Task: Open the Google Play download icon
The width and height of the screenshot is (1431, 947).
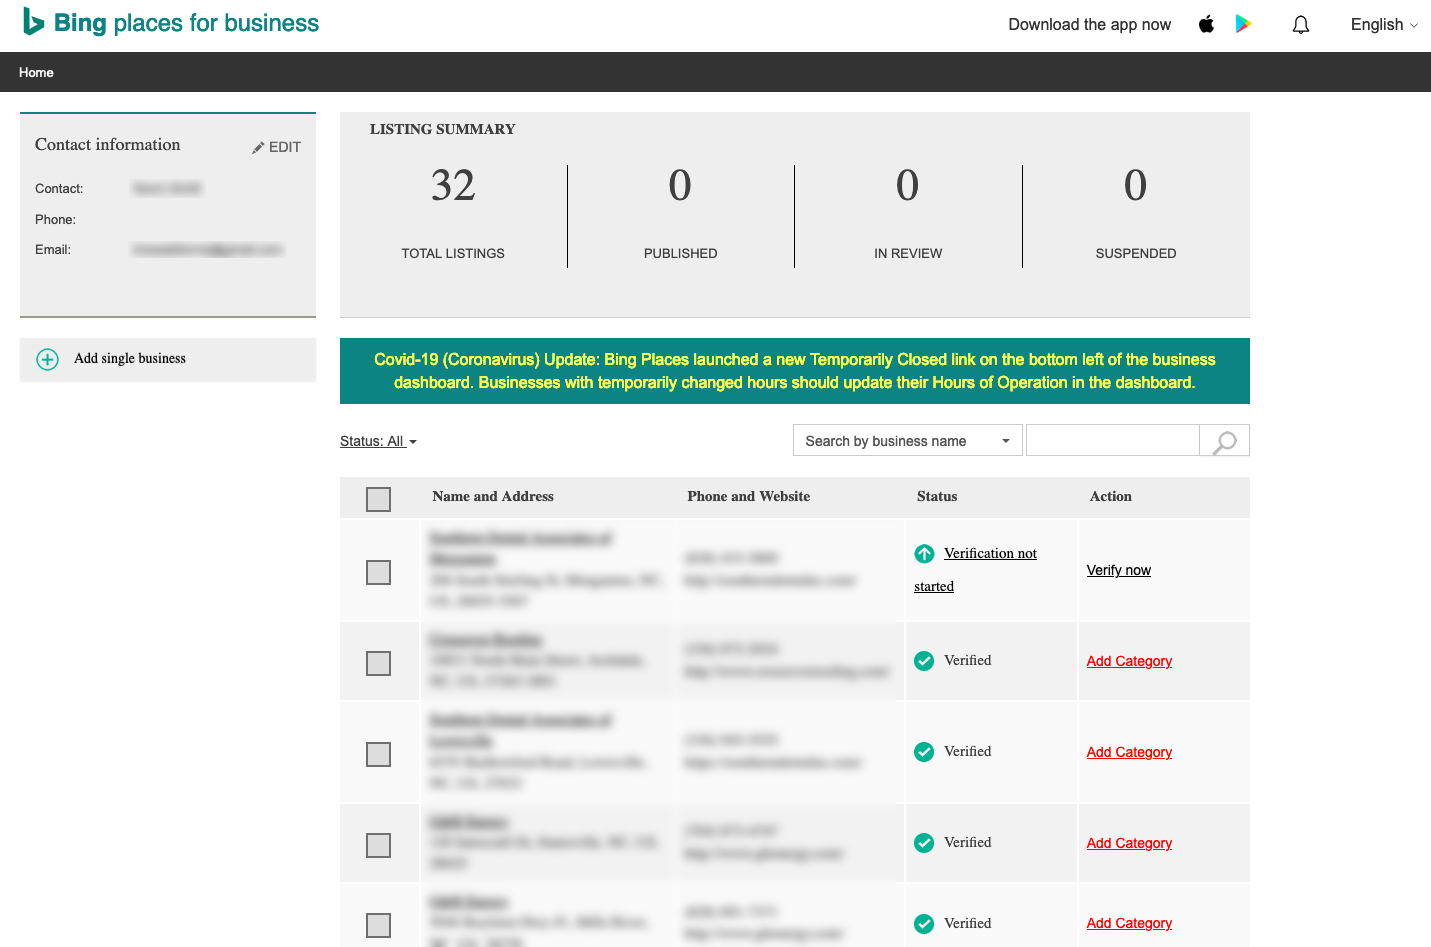Action: click(x=1243, y=24)
